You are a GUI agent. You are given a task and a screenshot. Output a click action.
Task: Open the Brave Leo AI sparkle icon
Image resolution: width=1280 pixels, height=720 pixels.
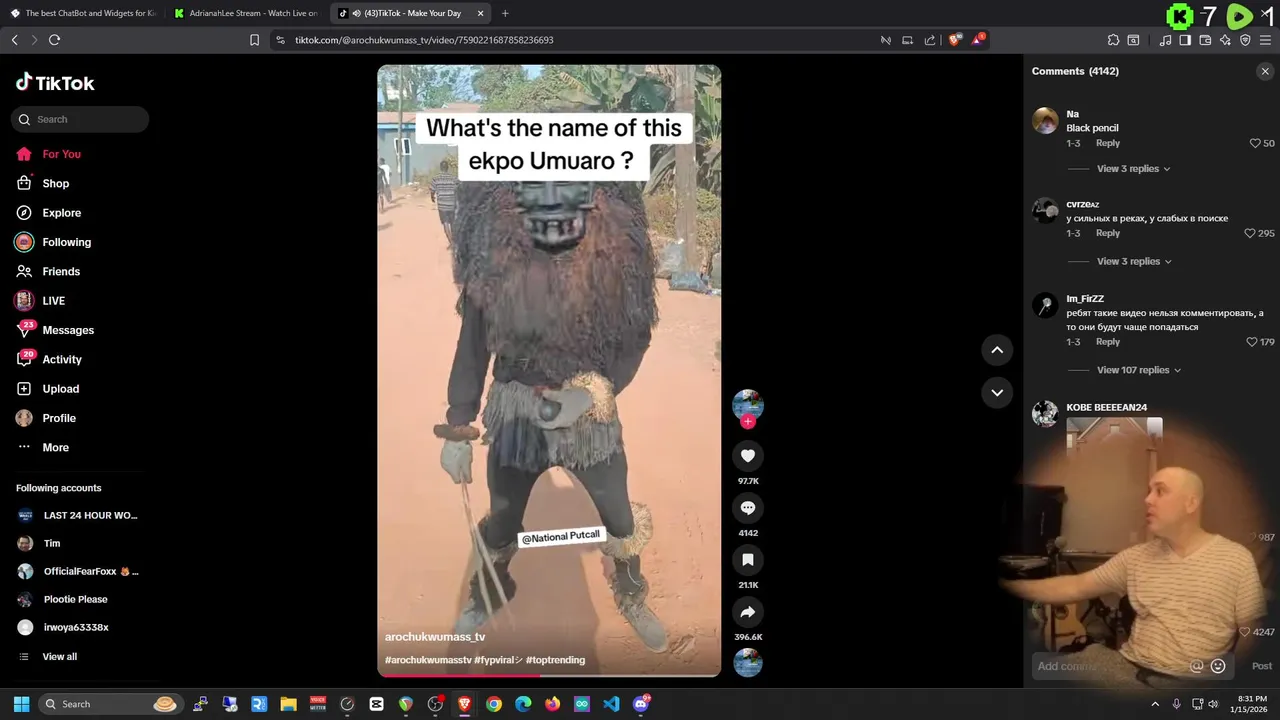point(1225,40)
